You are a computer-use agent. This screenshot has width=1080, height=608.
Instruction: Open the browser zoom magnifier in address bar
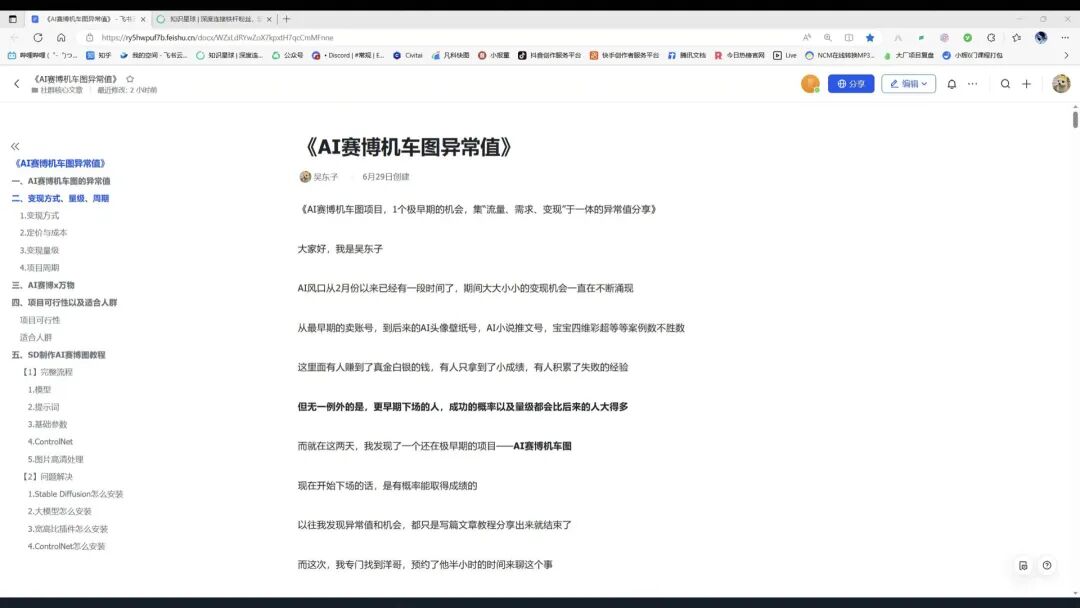tap(828, 38)
